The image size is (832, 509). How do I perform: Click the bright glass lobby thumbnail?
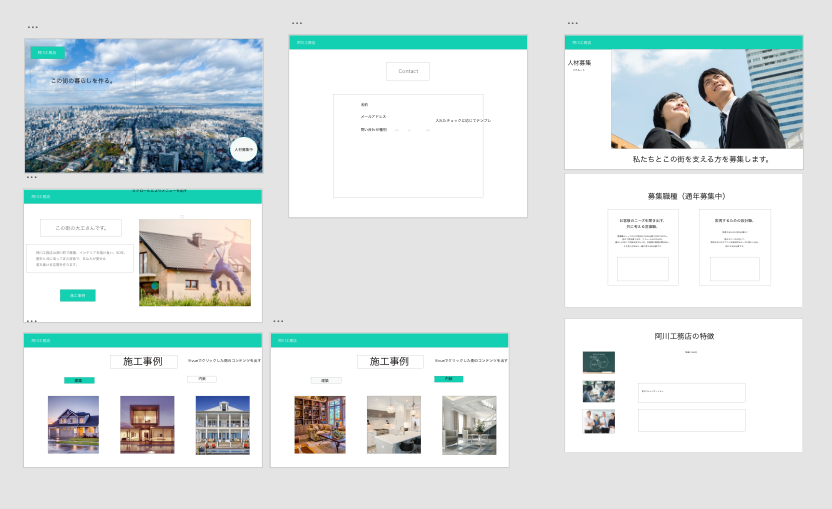[x=470, y=425]
